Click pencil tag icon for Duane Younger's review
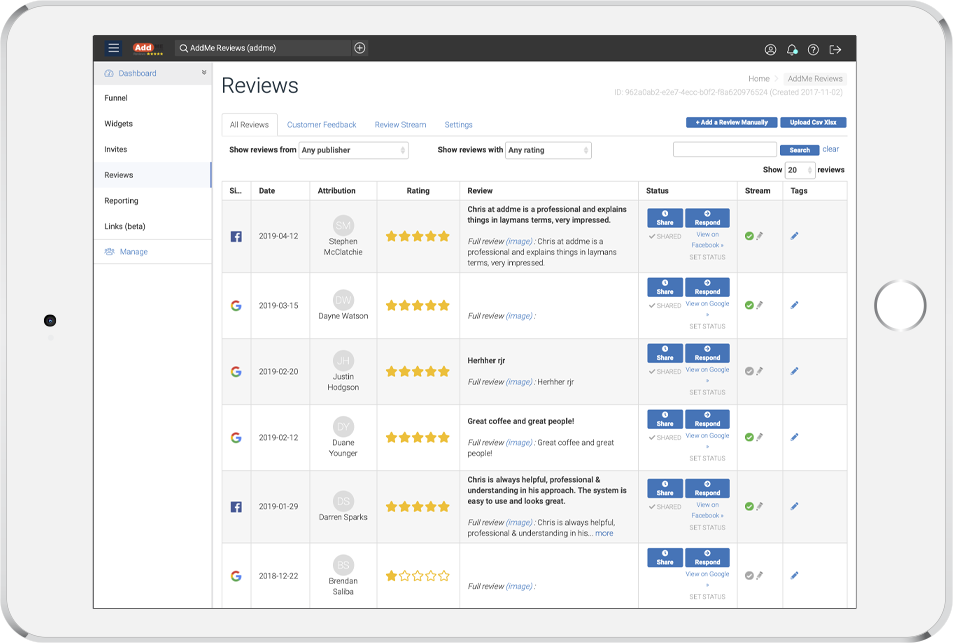The height and width of the screenshot is (643, 953). (x=795, y=437)
